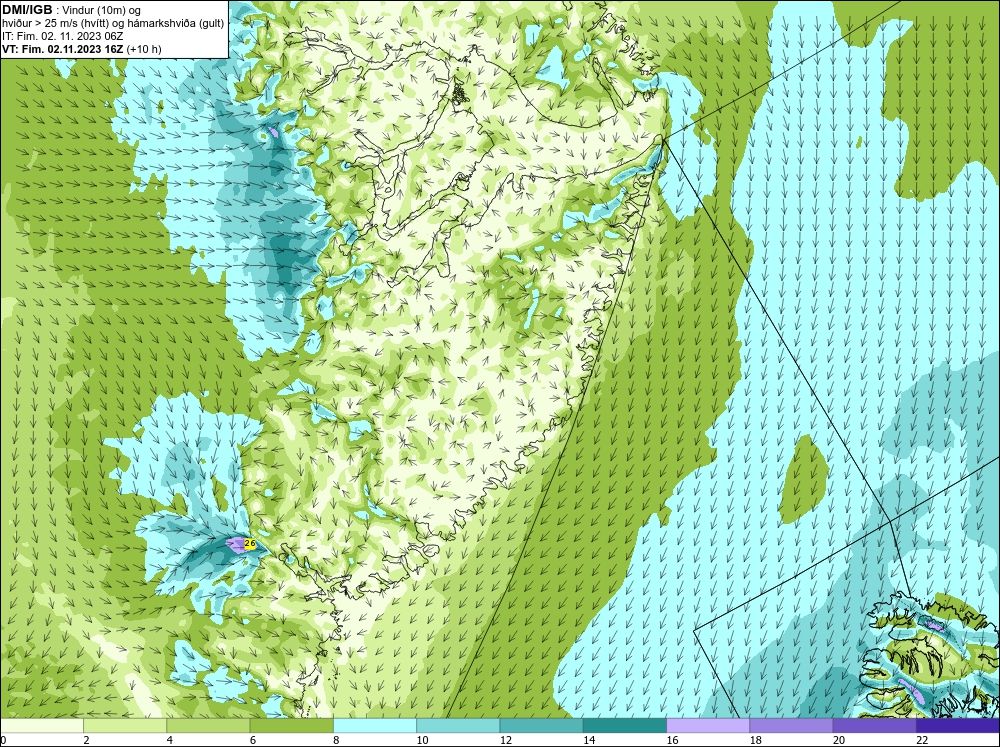This screenshot has width=1000, height=747.
Task: Click the legend label '6'
Action: 253,740
